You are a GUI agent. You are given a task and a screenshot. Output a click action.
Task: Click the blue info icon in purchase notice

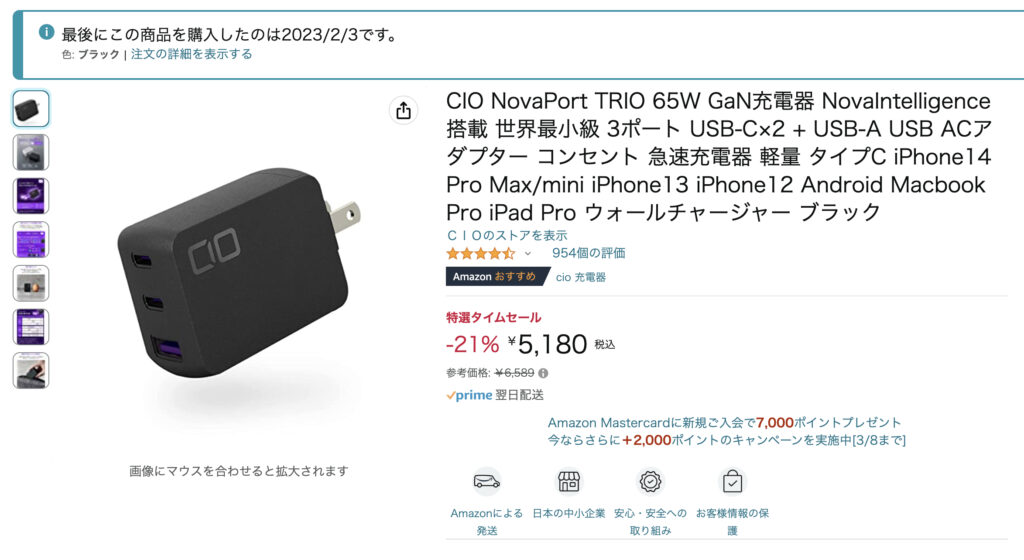[x=46, y=32]
